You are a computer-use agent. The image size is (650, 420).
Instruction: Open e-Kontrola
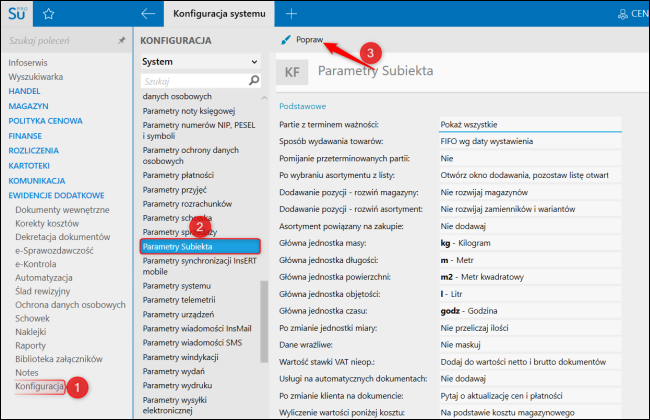36,264
